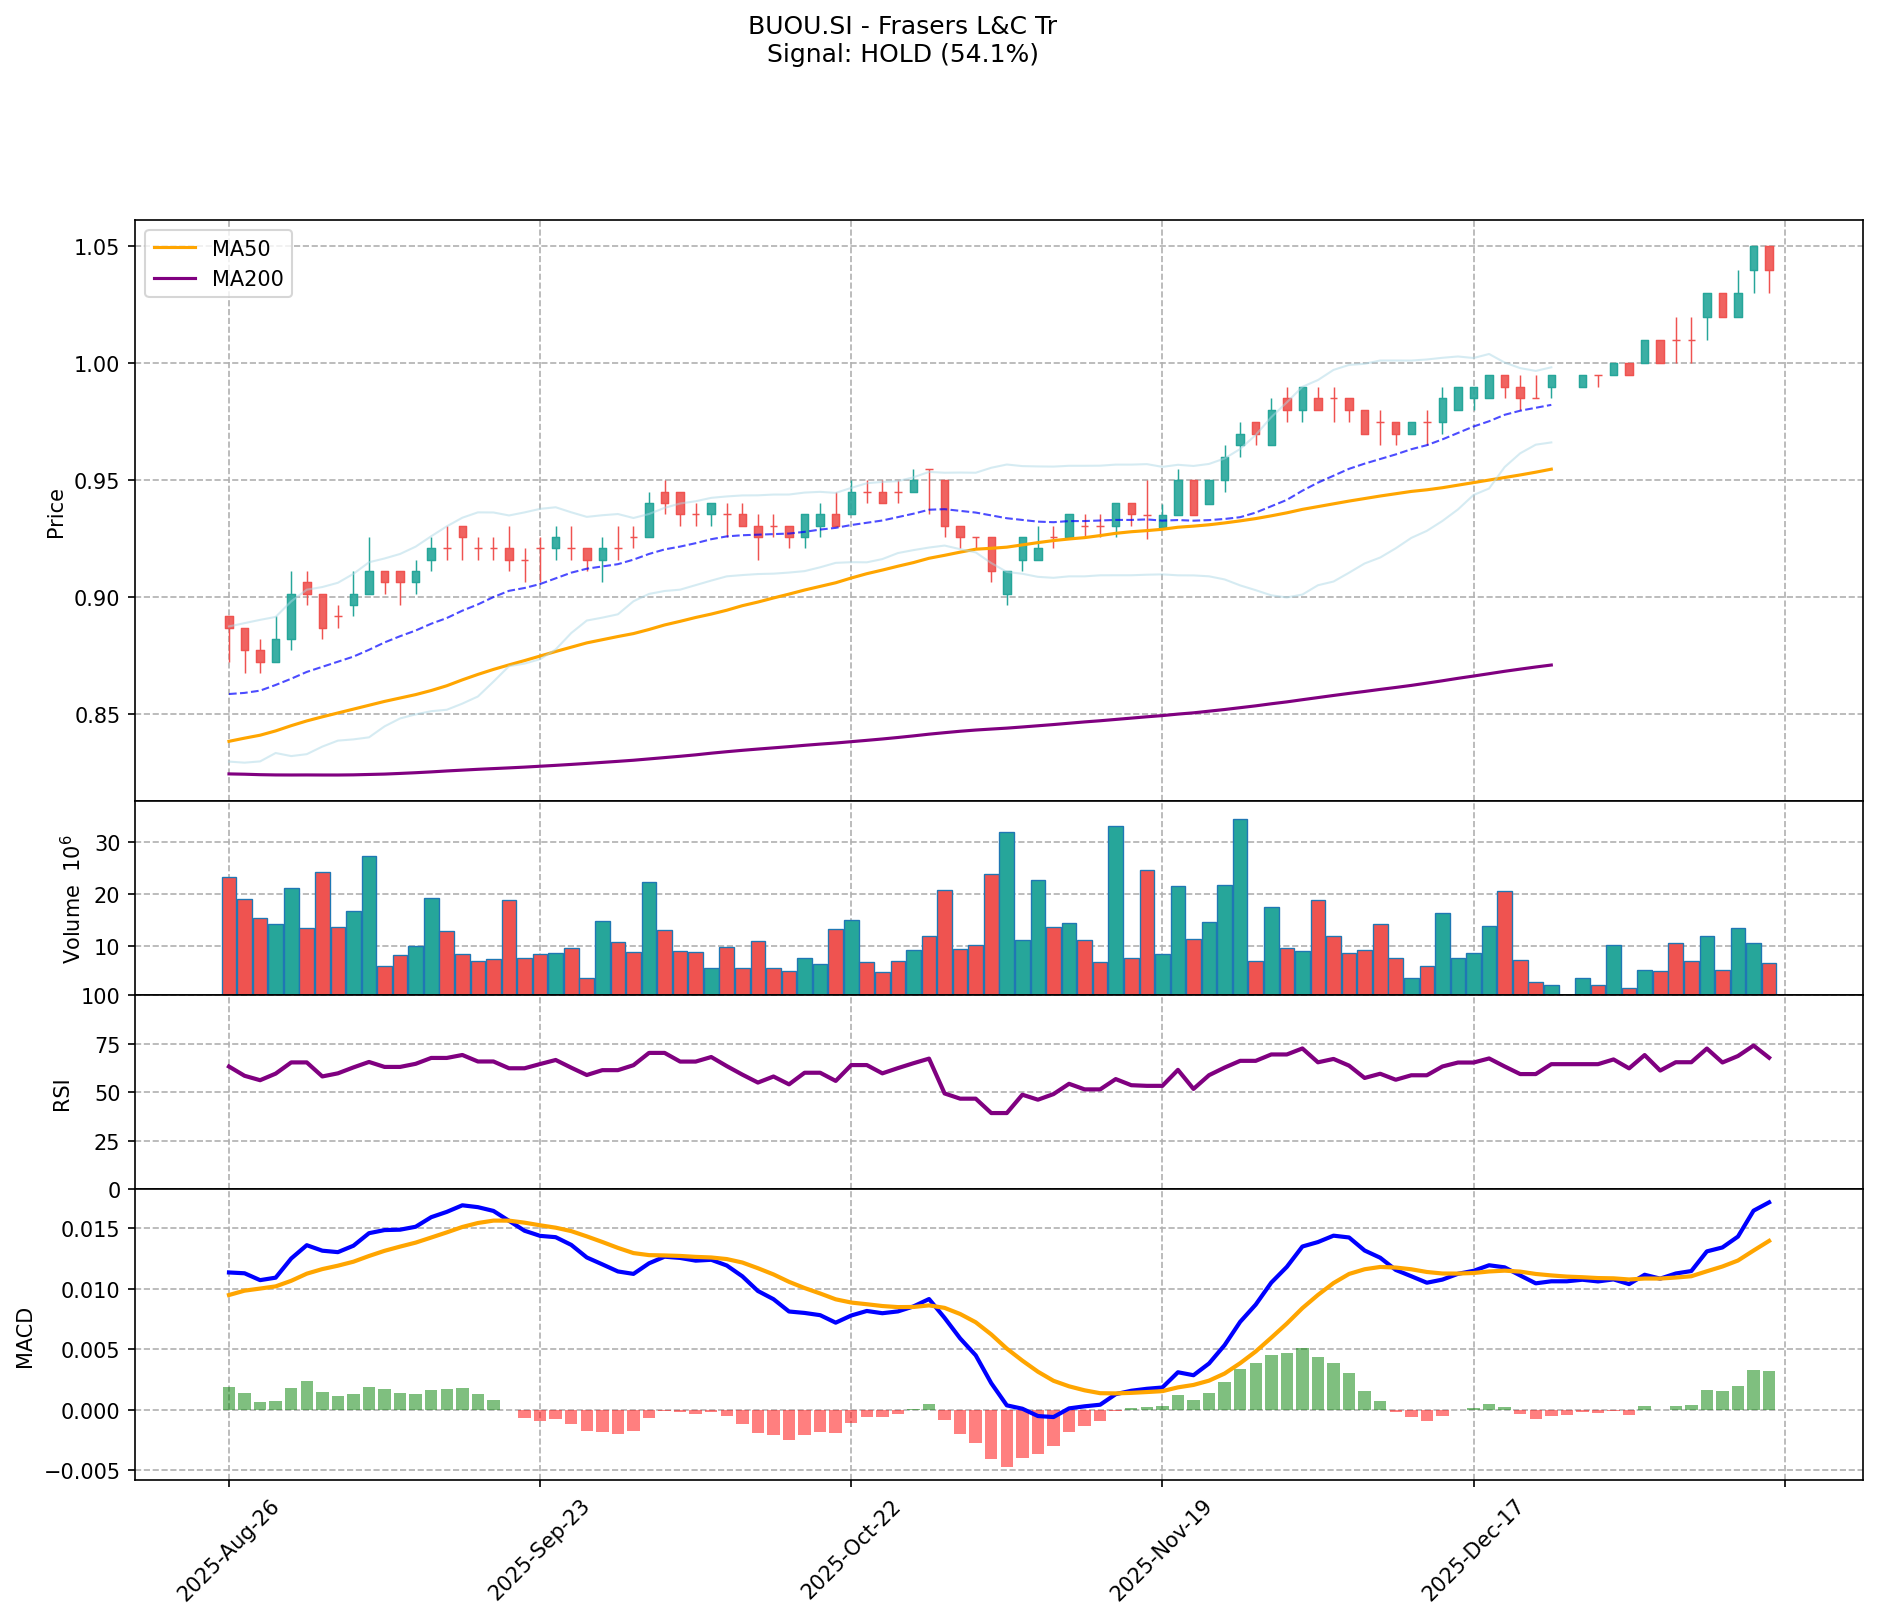1878x1619 pixels.
Task: Click the Volume axis label
Action: click(x=70, y=898)
